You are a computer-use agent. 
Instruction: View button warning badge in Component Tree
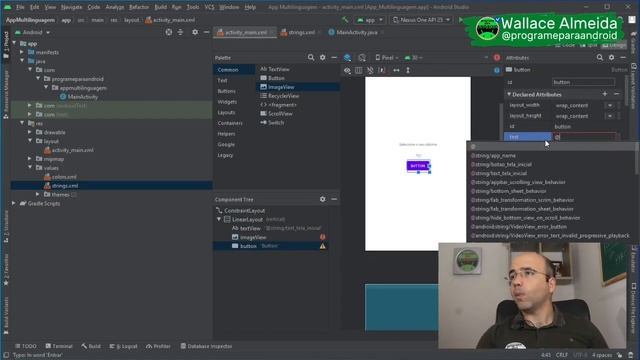[x=322, y=246]
